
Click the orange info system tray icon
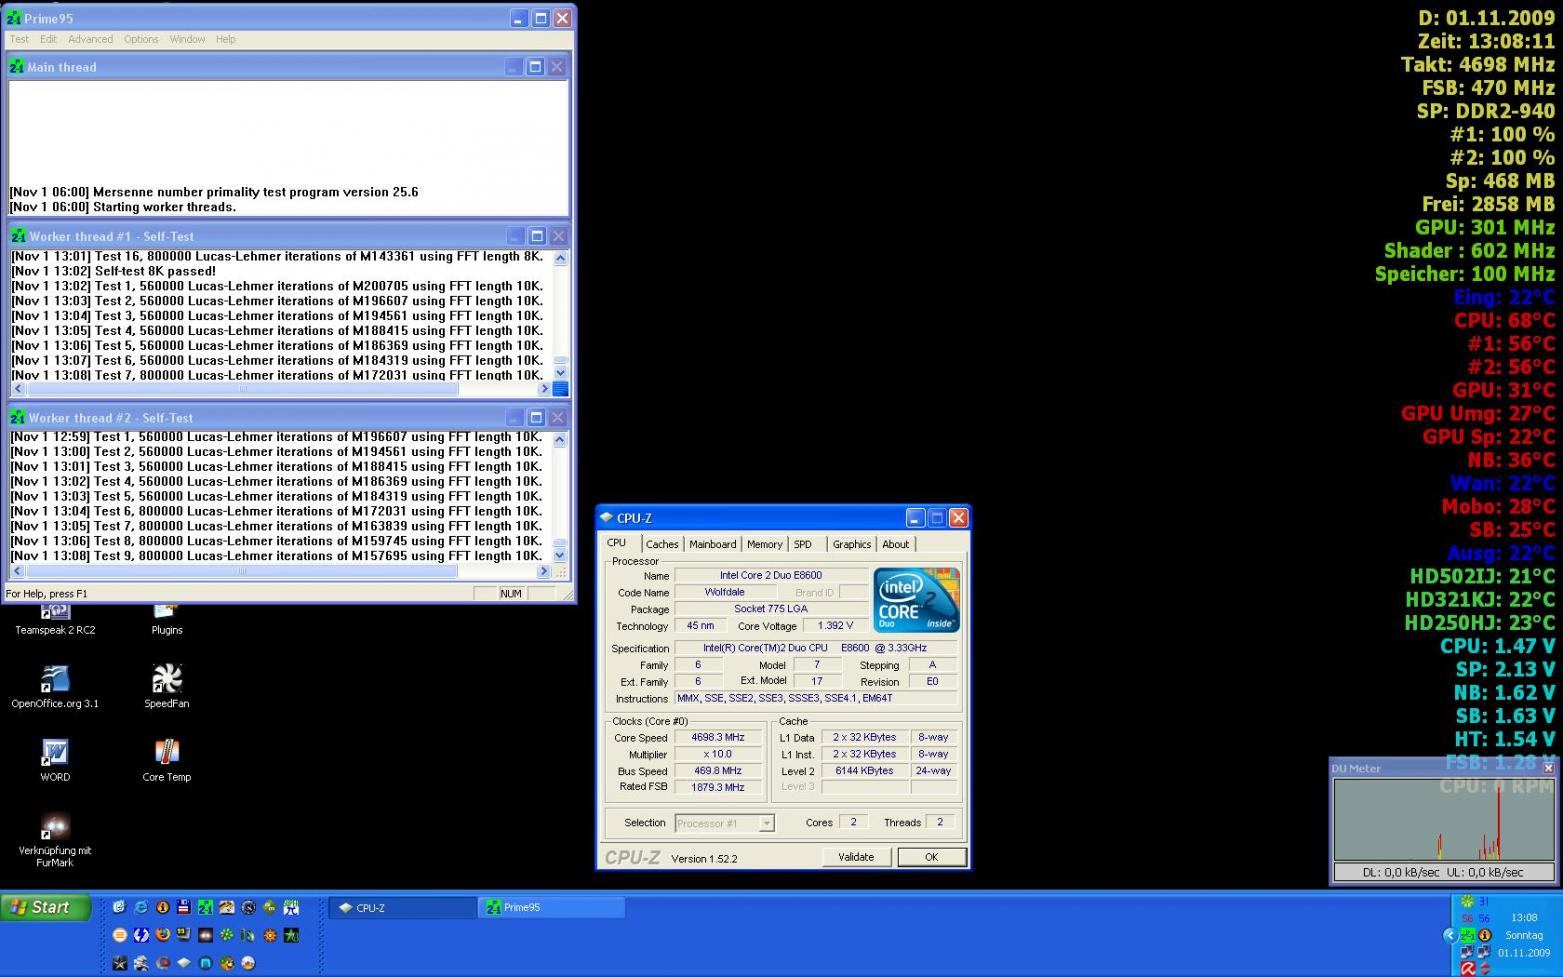click(x=1485, y=935)
